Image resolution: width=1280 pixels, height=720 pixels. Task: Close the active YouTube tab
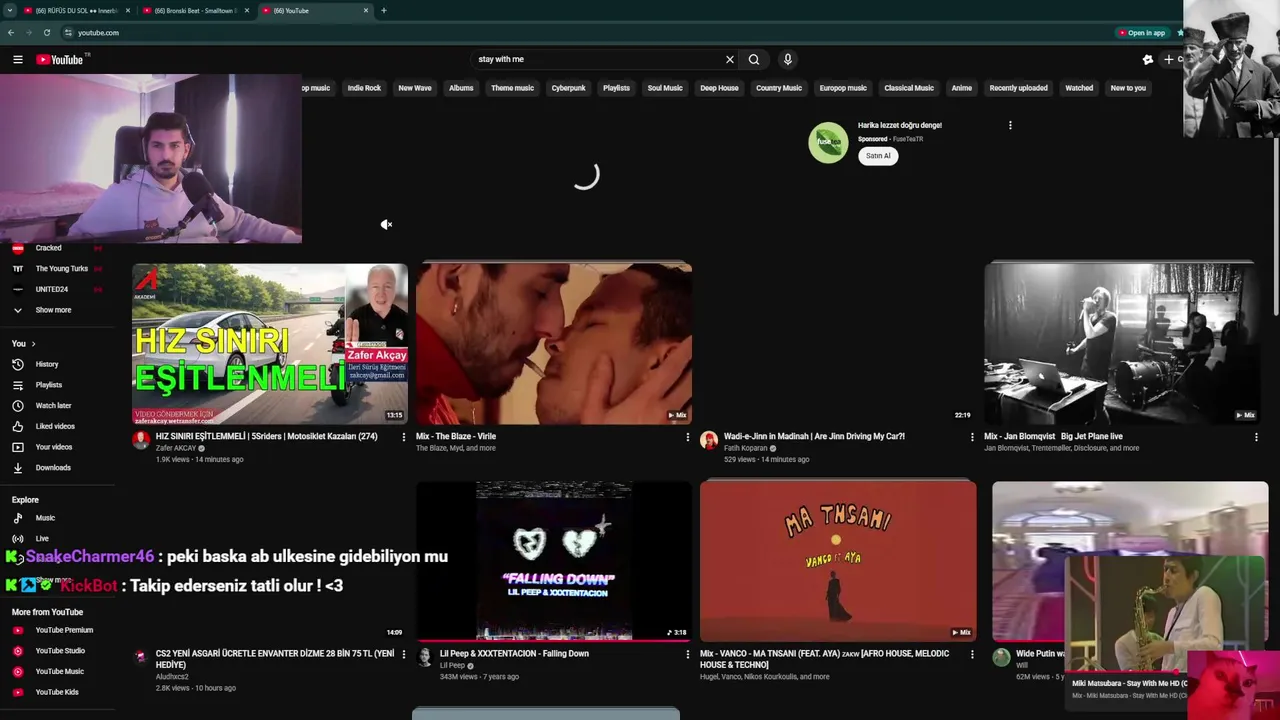[366, 10]
